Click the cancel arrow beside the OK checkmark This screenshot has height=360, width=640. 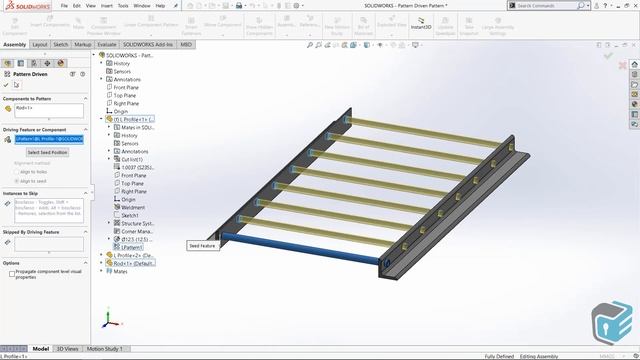coord(16,85)
